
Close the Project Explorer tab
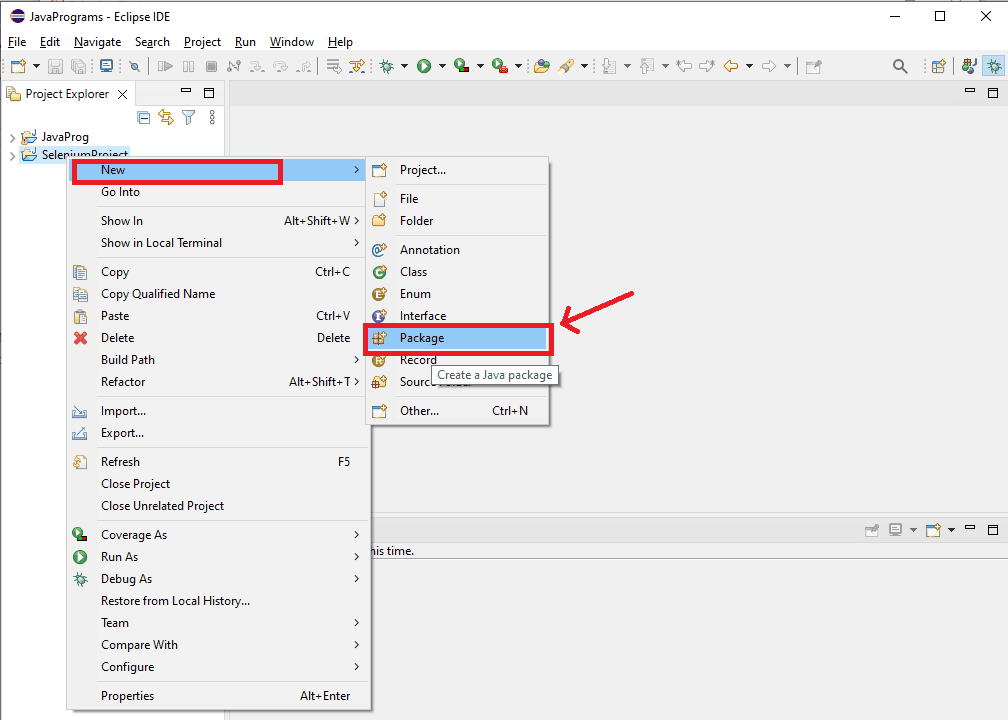click(x=122, y=94)
